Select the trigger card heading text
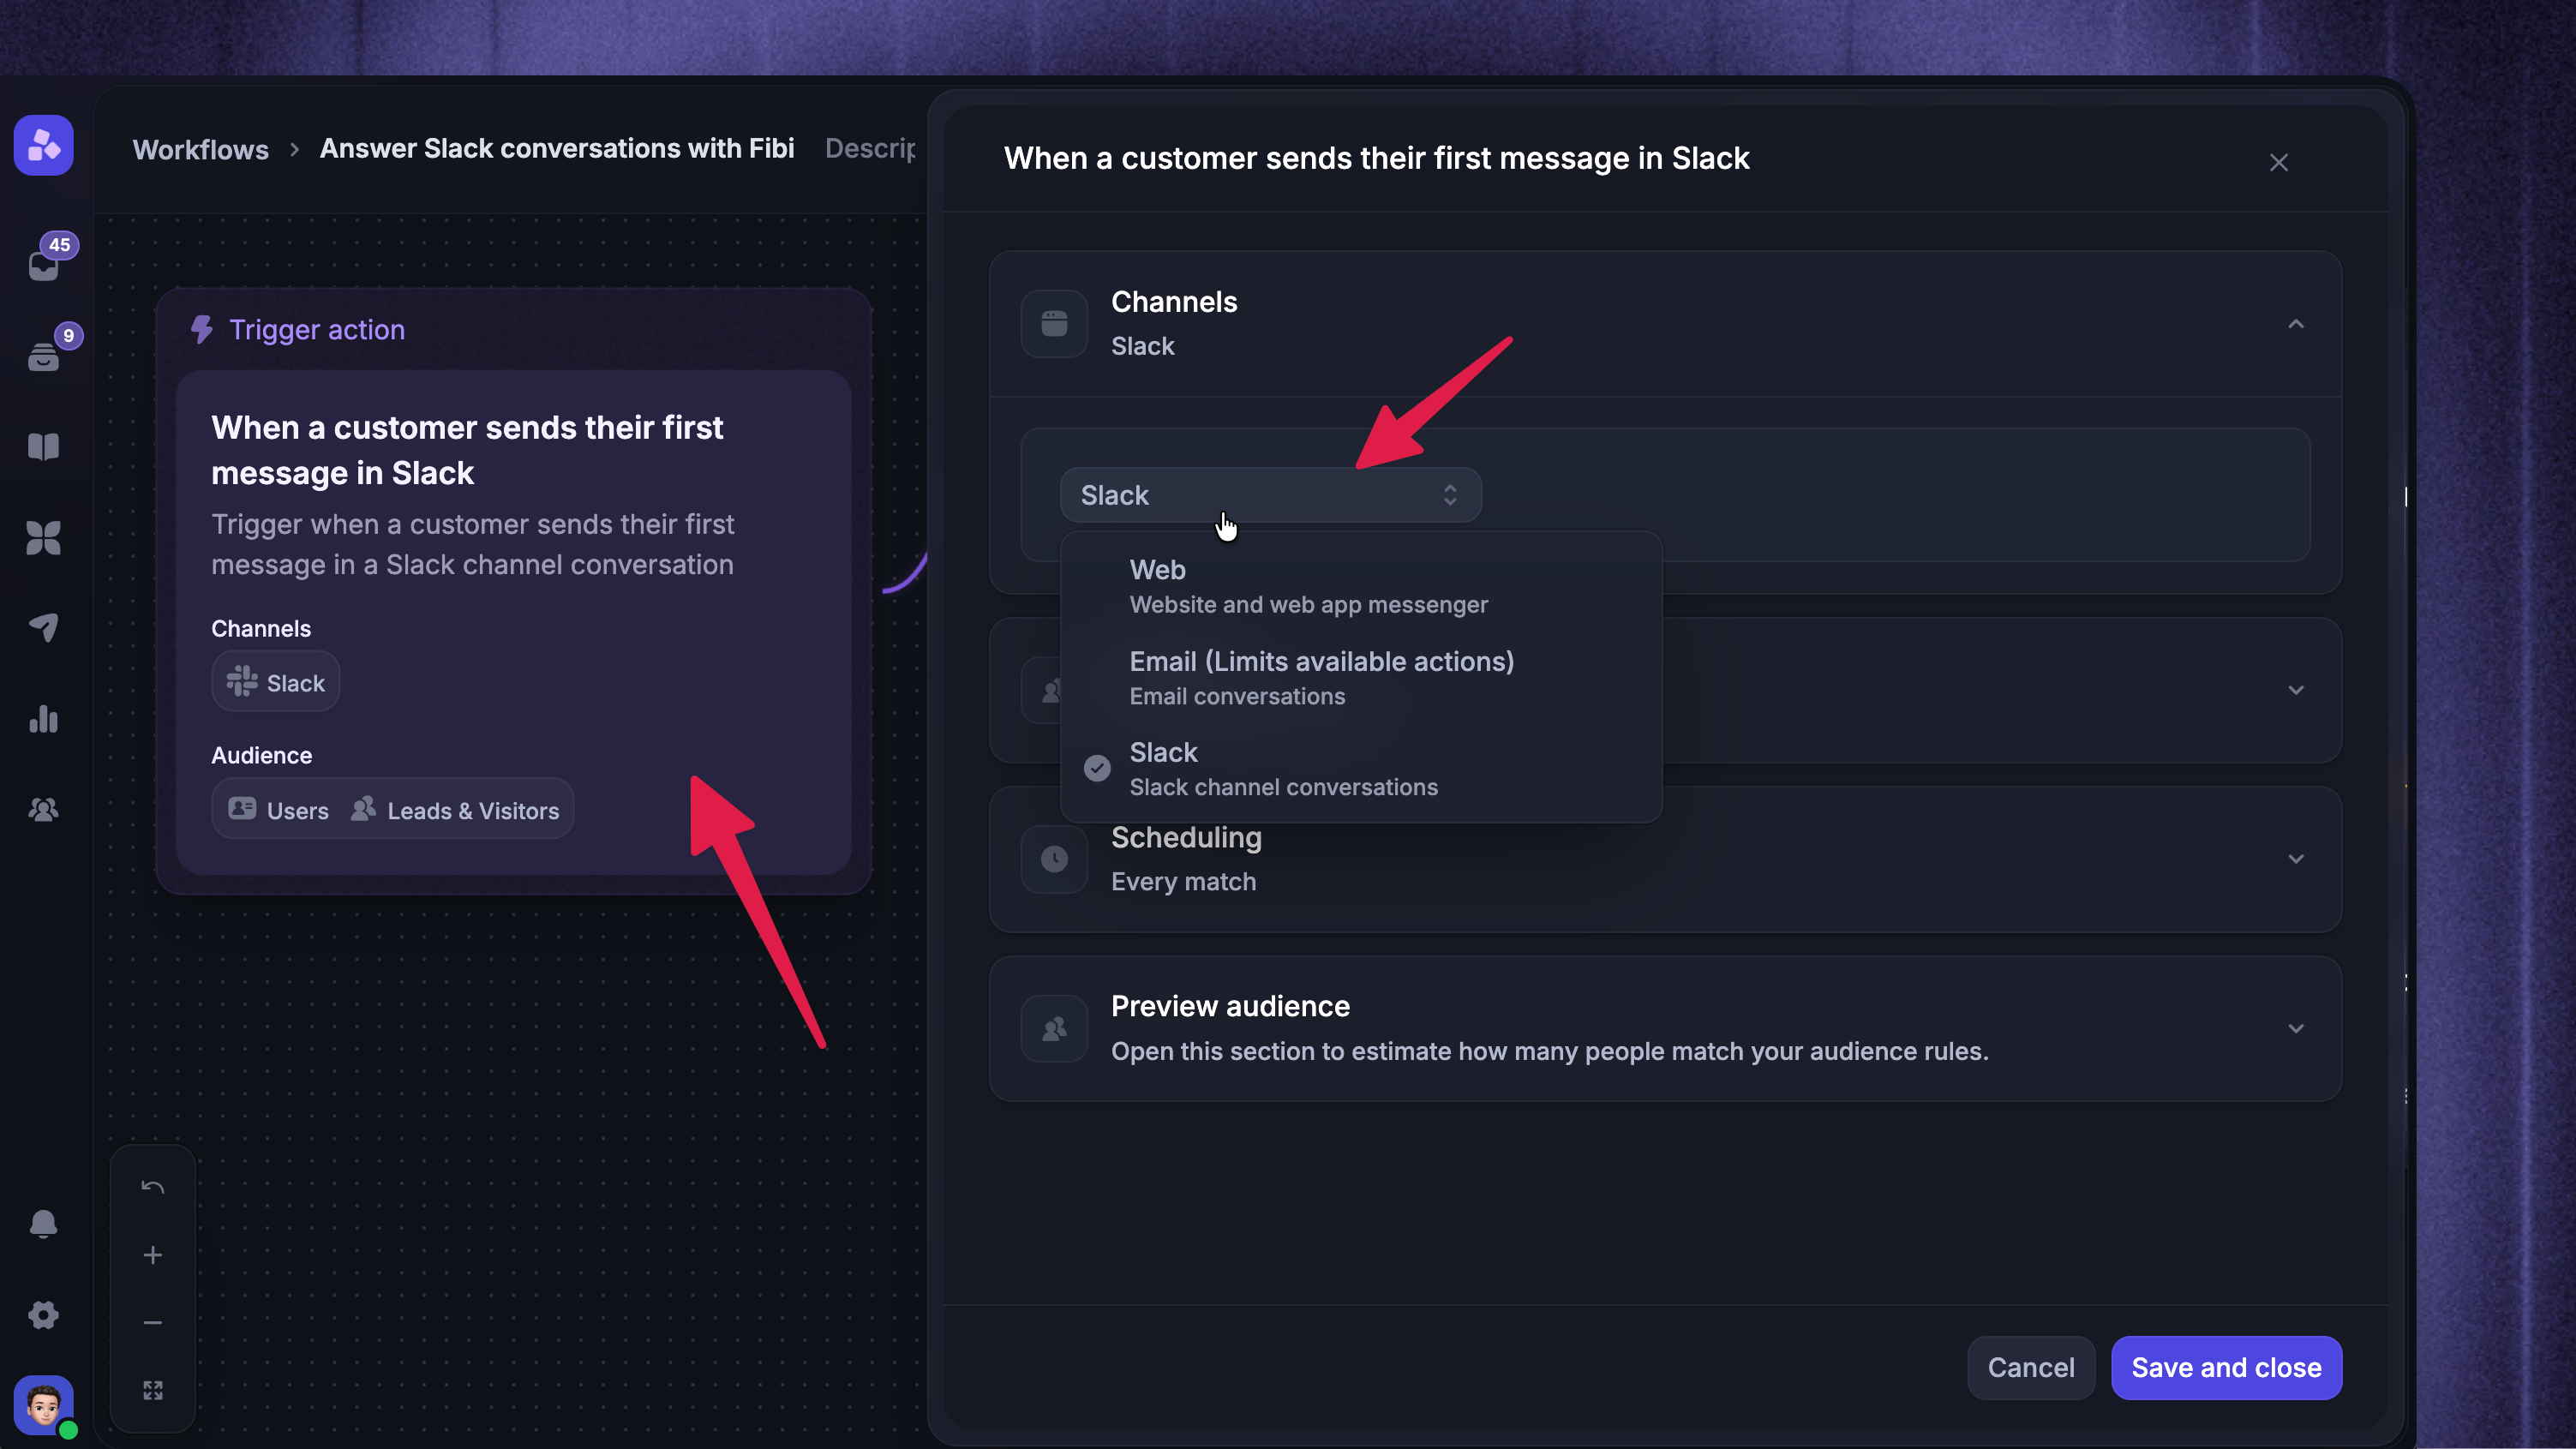The width and height of the screenshot is (2576, 1449). [467, 450]
